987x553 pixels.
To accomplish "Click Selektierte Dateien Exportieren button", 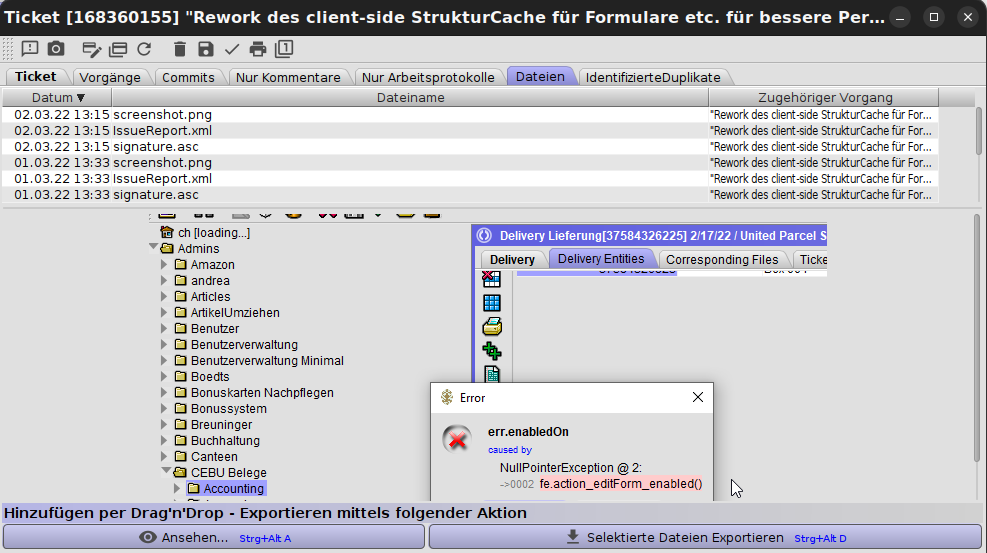I will 705,538.
